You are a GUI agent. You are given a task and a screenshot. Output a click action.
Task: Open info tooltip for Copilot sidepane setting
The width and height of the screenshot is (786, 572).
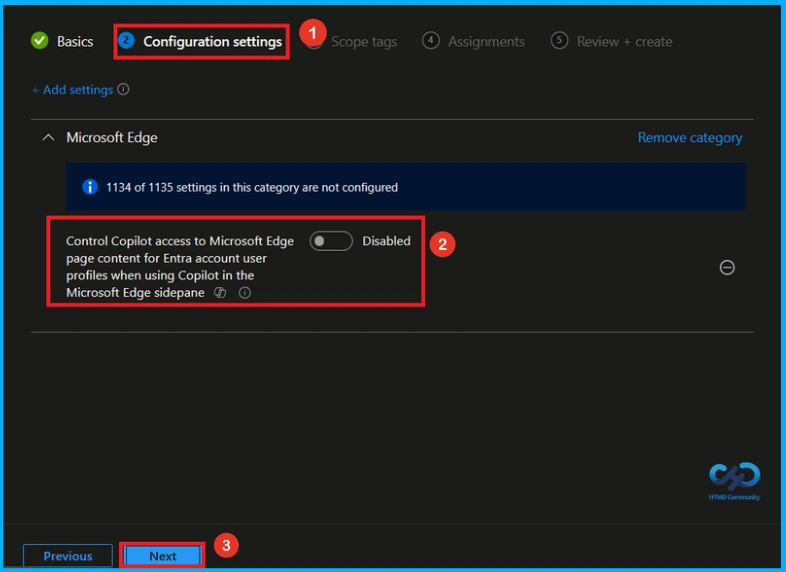coord(245,293)
